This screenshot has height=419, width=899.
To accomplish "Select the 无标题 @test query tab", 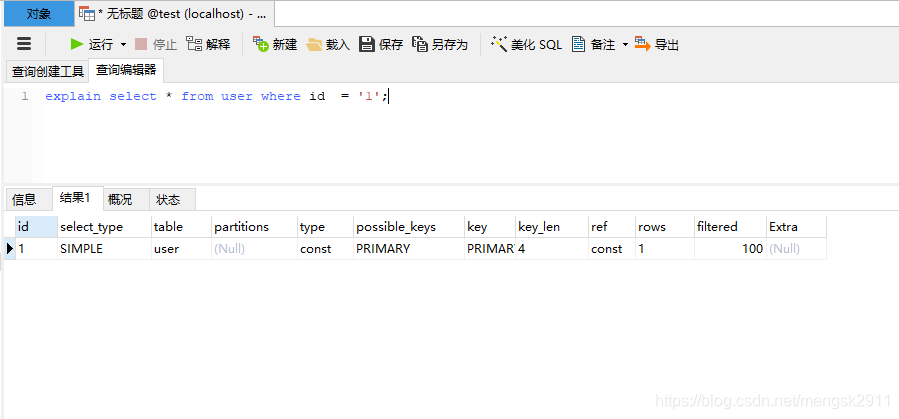I will (x=174, y=14).
